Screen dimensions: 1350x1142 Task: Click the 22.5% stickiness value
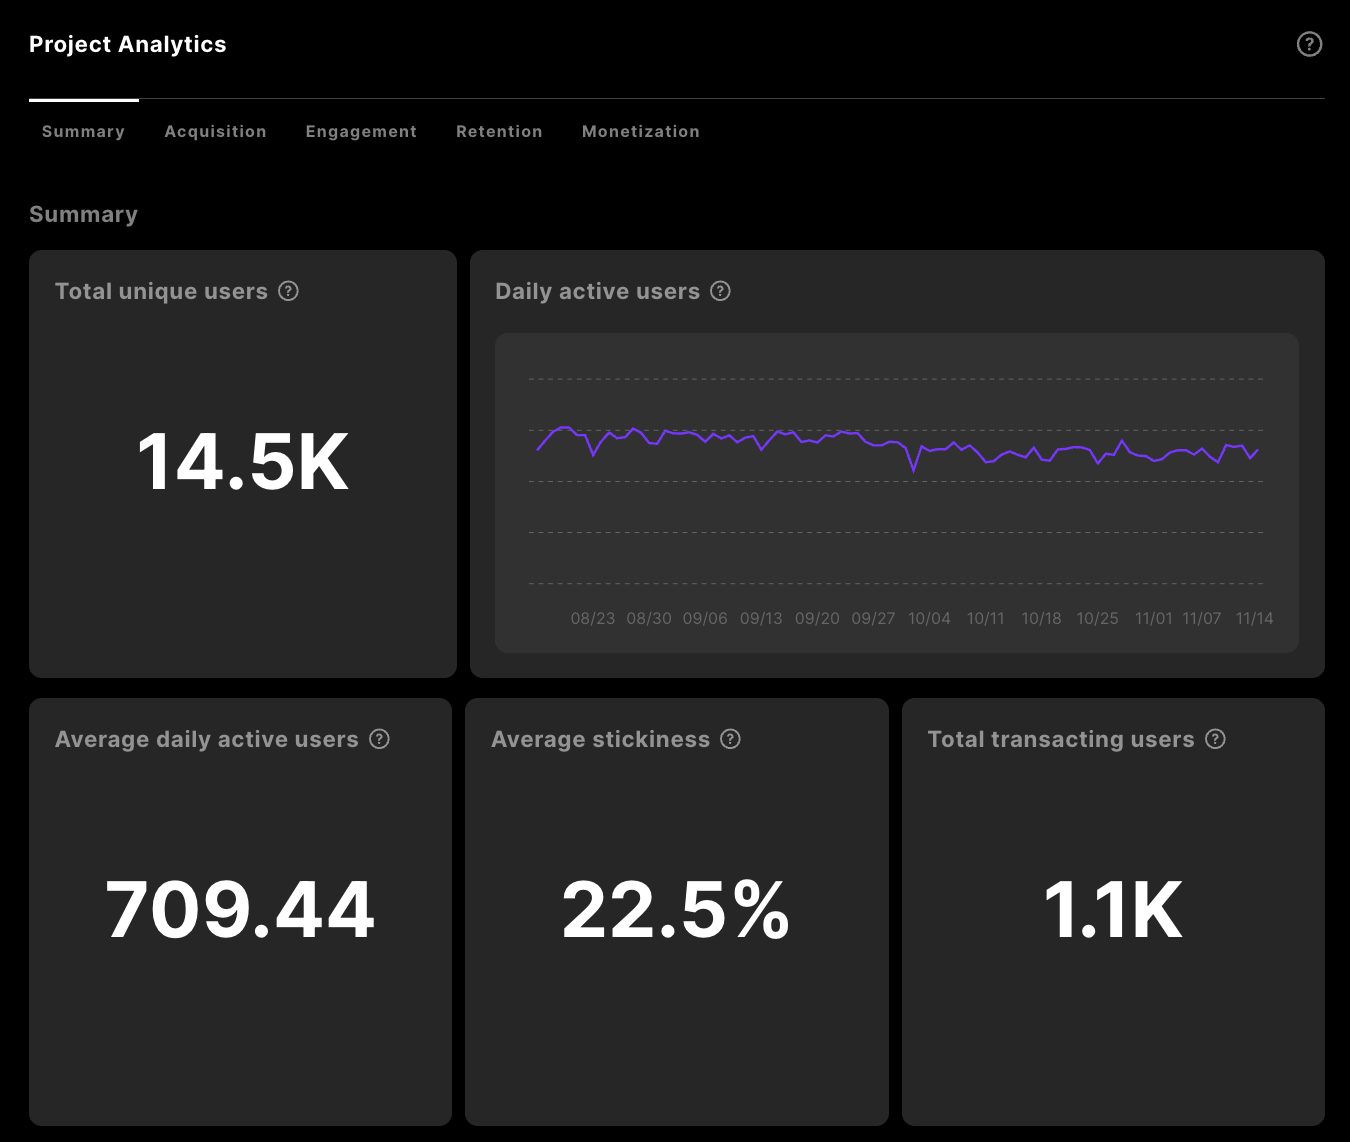click(676, 908)
